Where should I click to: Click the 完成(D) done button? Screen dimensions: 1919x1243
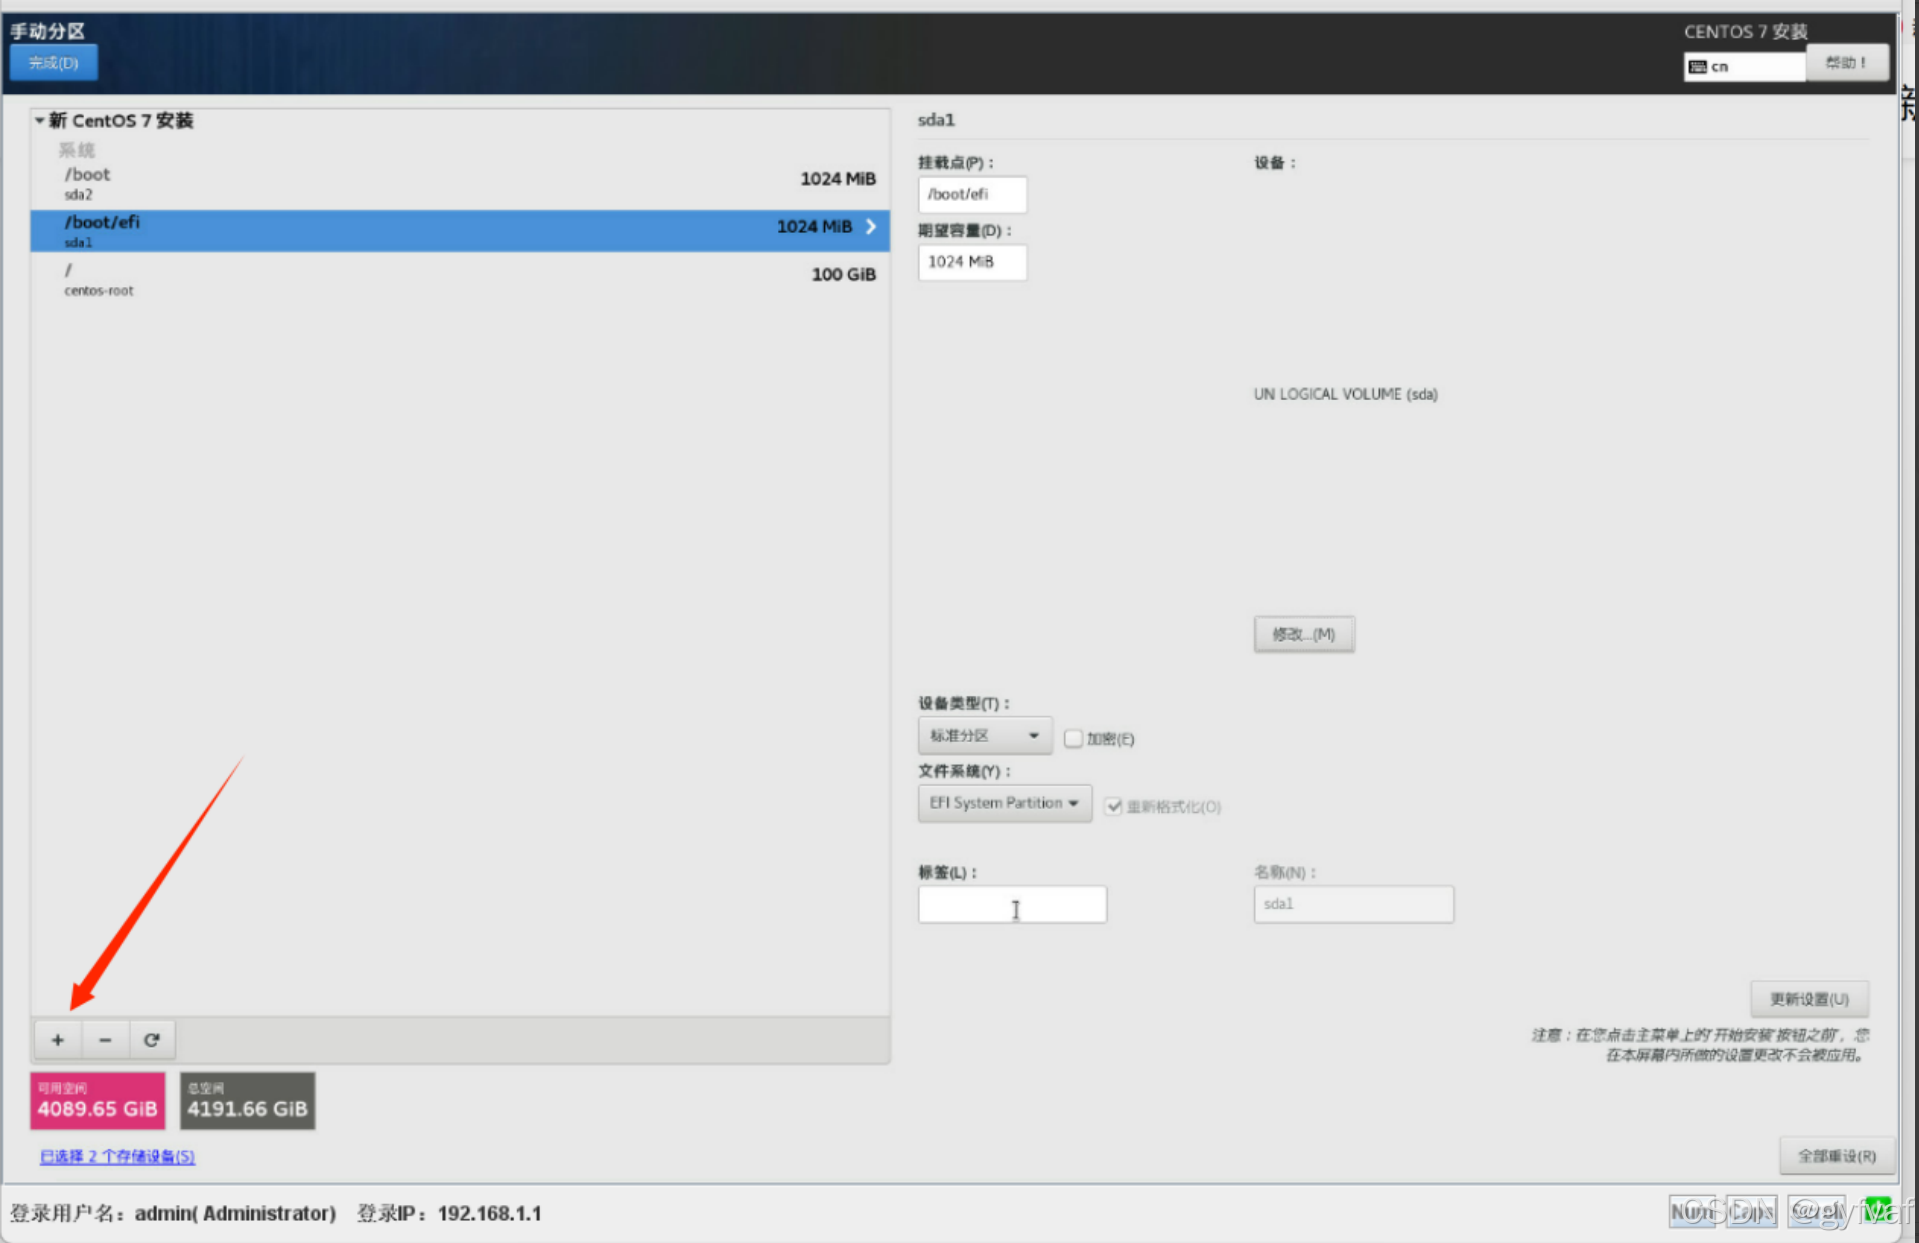(x=54, y=63)
